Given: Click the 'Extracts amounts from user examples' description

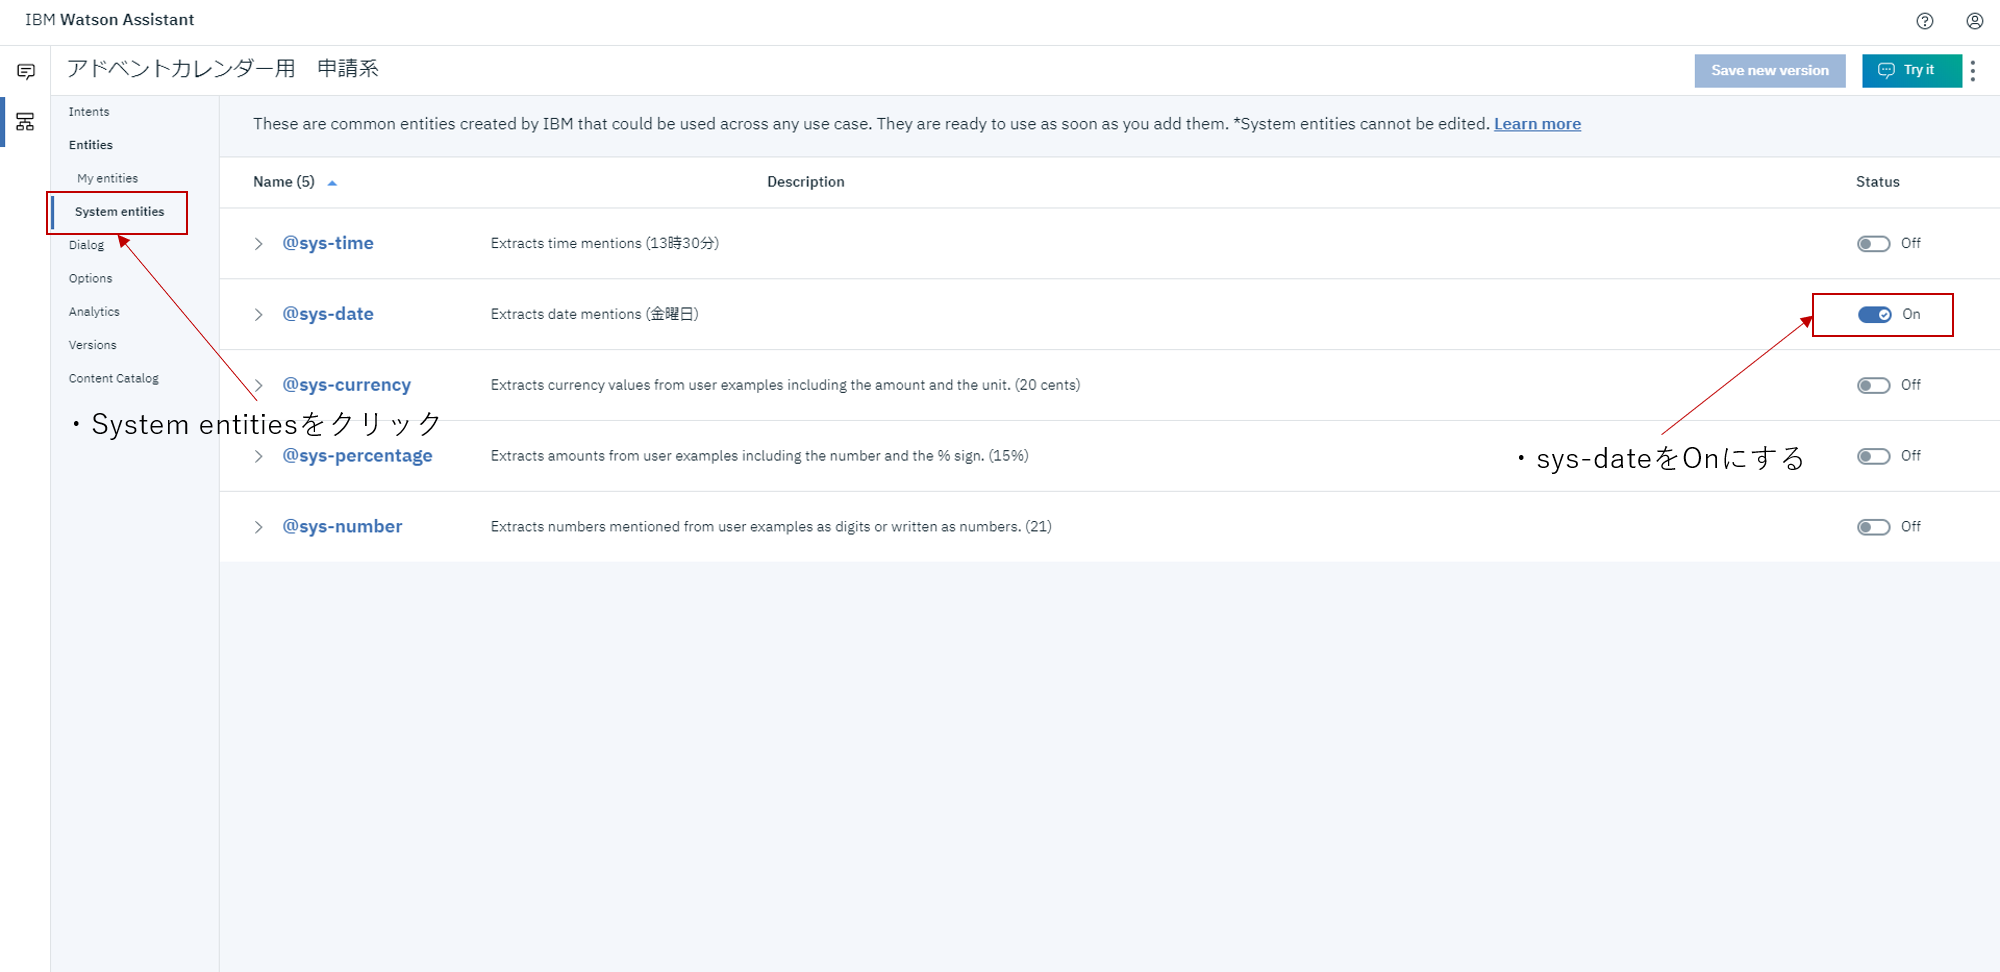Looking at the screenshot, I should [759, 456].
